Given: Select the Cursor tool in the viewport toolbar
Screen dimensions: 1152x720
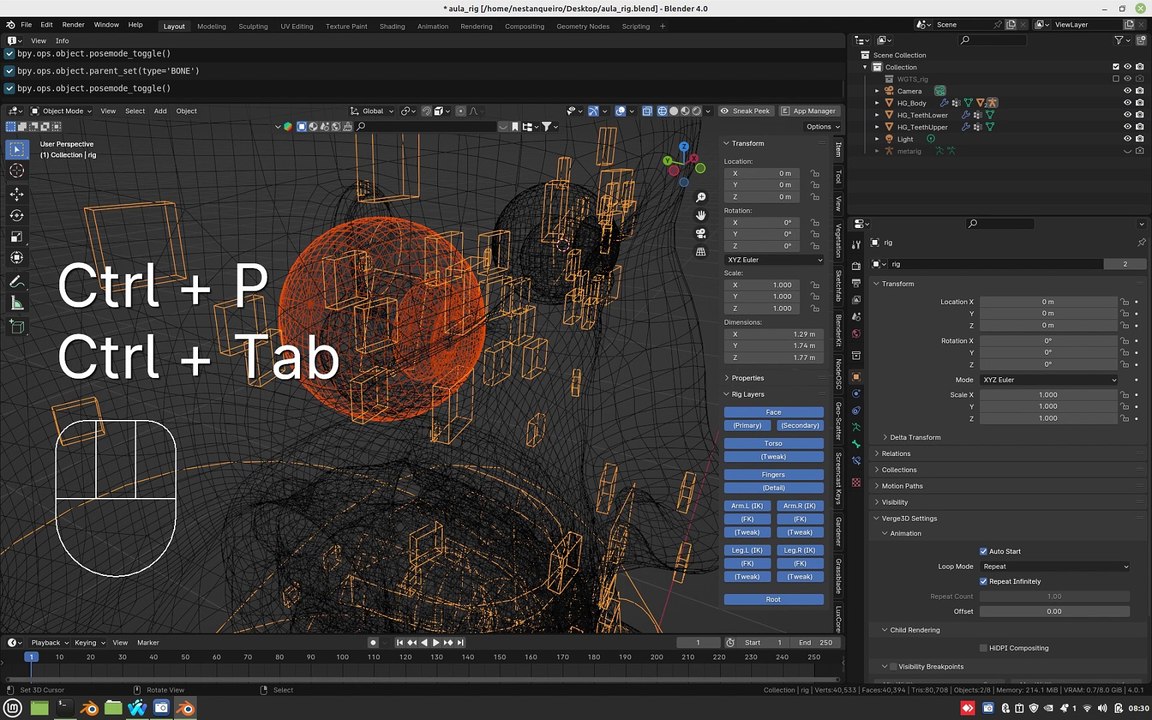Looking at the screenshot, I should tap(17, 170).
